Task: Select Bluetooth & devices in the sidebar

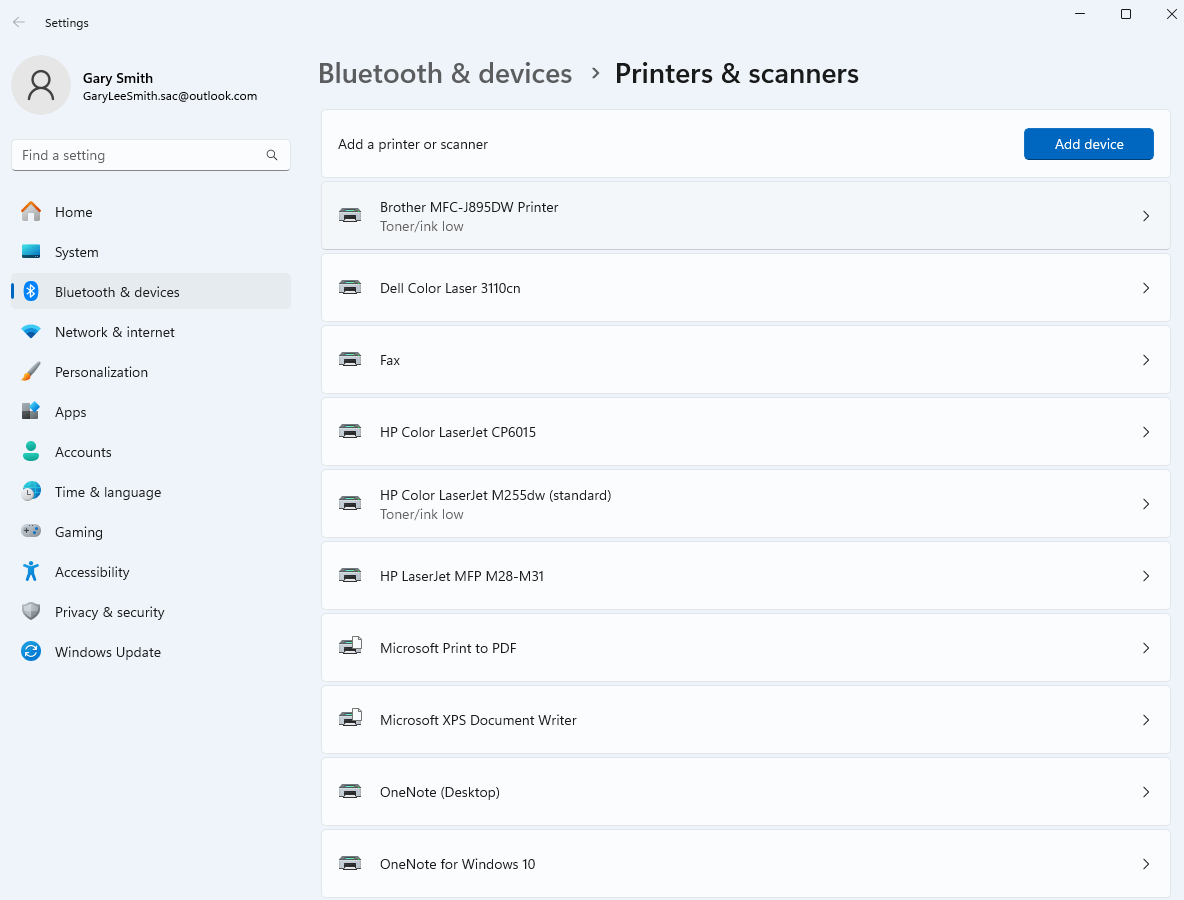Action: pyautogui.click(x=118, y=292)
